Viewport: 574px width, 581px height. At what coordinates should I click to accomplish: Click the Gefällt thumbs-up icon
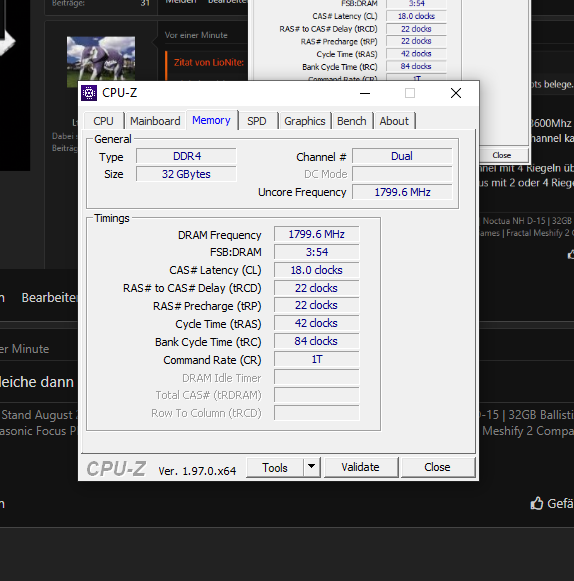coord(537,503)
